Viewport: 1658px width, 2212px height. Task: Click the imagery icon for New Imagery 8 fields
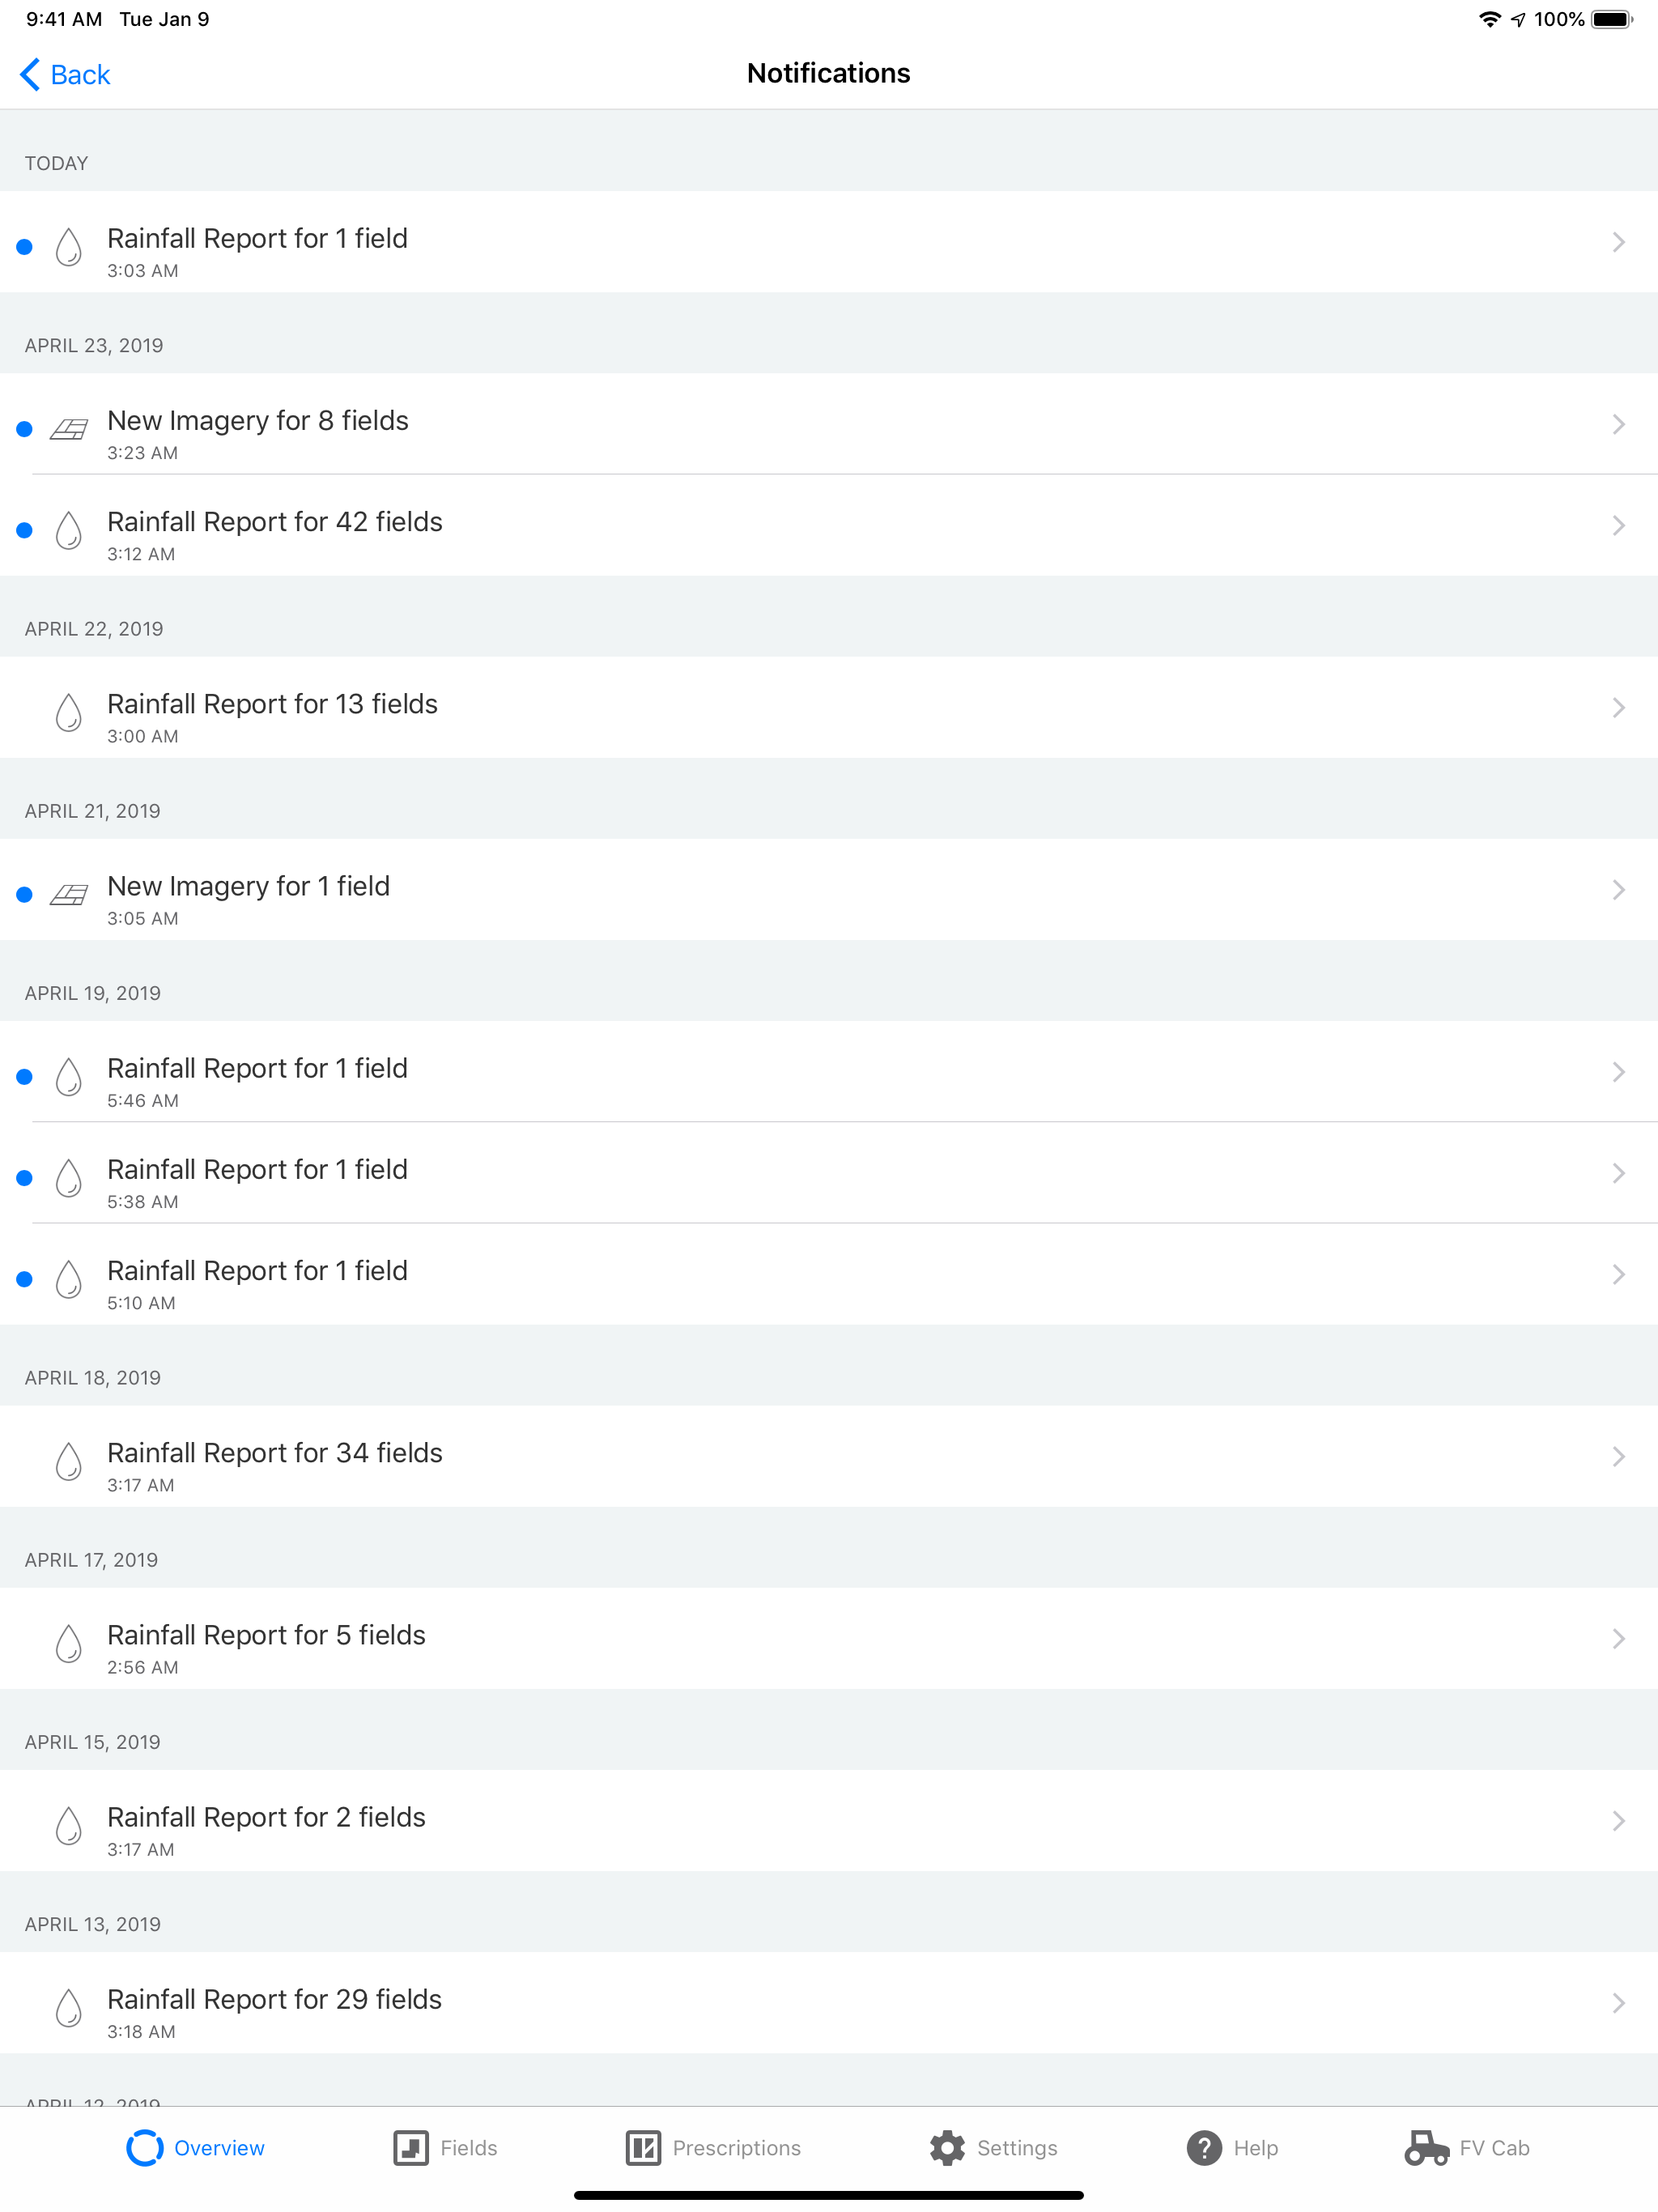coord(68,429)
